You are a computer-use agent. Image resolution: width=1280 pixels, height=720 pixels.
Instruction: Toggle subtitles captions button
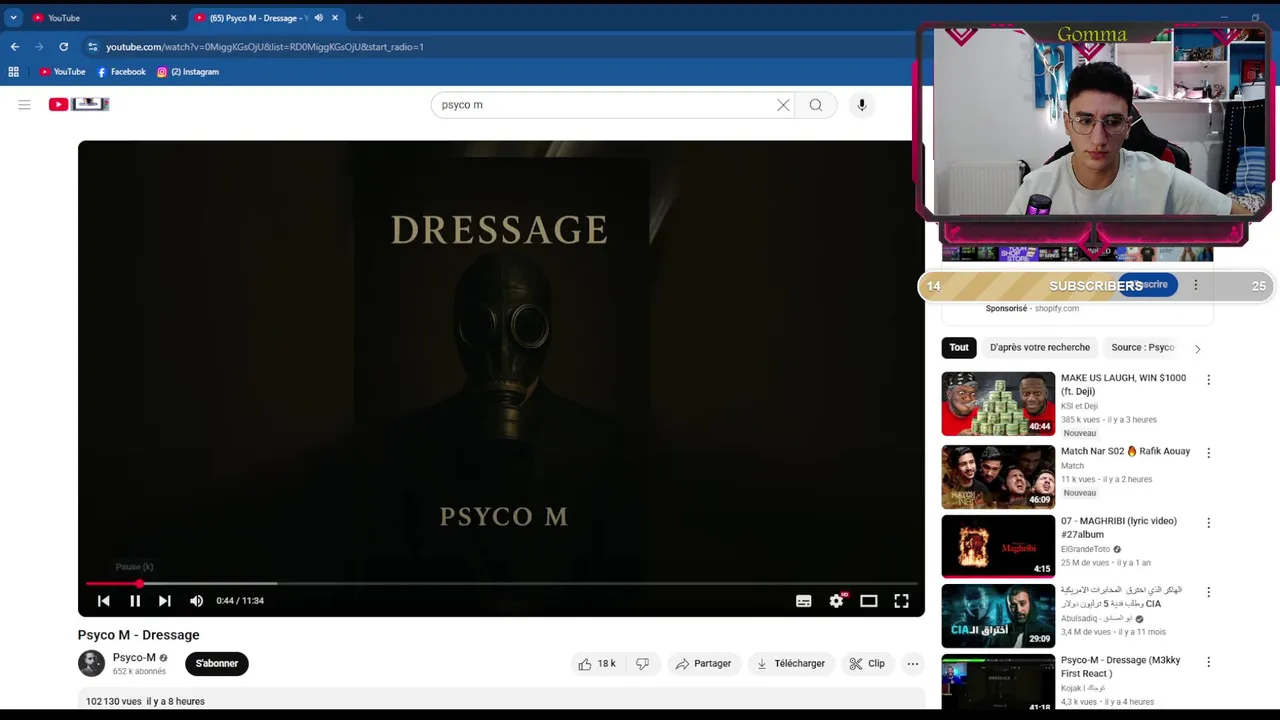803,601
